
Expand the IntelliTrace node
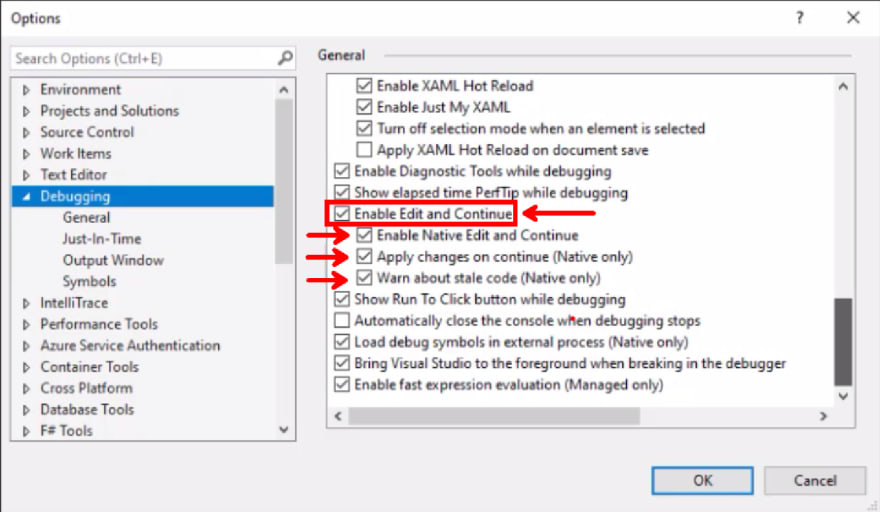click(x=26, y=303)
